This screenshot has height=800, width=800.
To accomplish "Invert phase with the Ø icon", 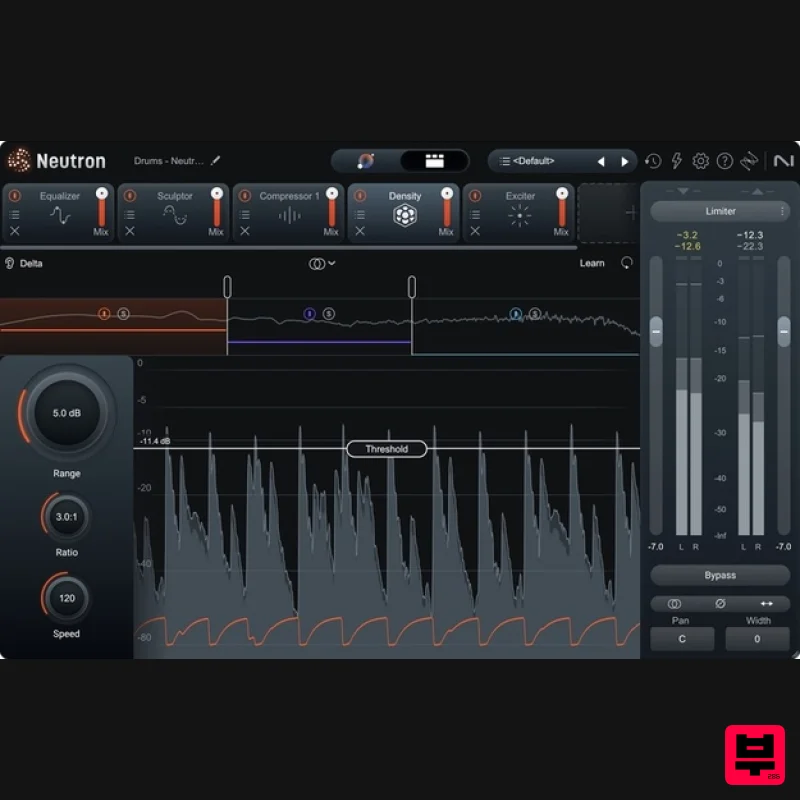I will tap(720, 604).
